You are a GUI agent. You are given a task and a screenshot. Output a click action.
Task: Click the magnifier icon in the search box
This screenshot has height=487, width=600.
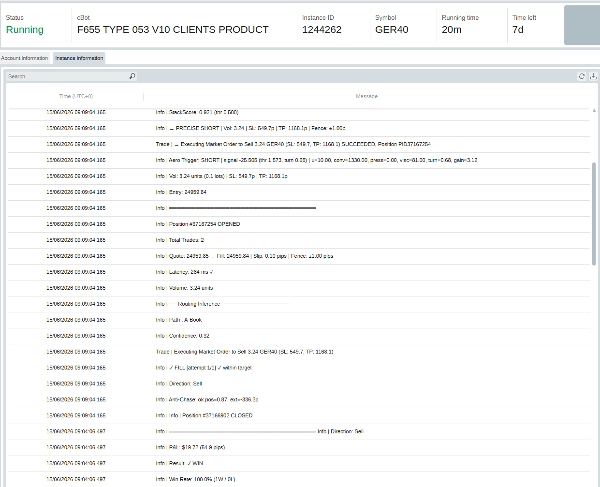[132, 76]
